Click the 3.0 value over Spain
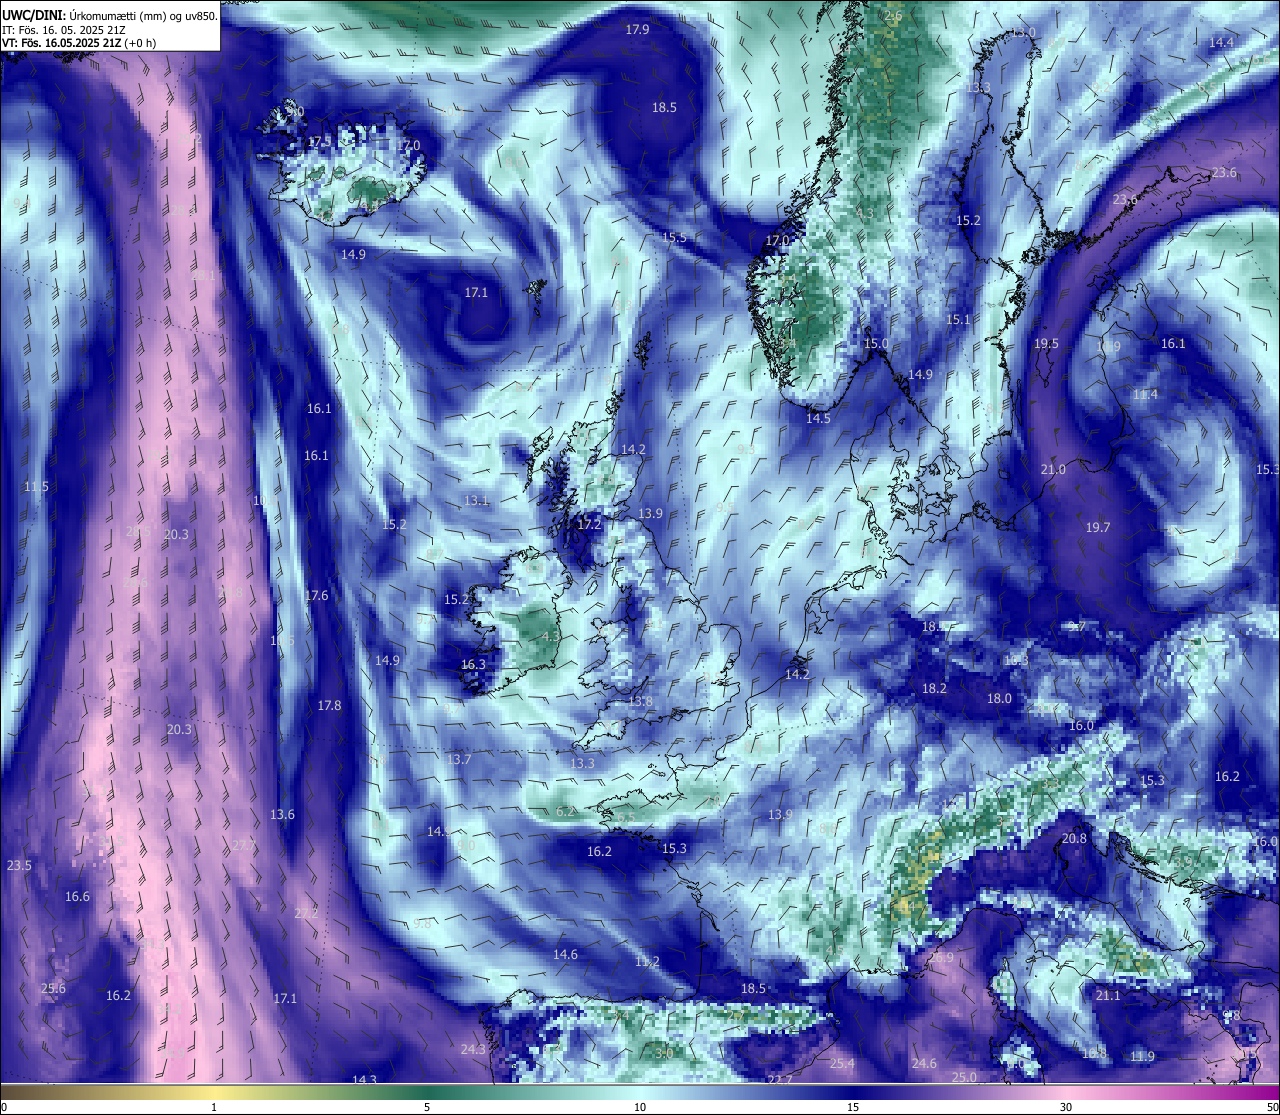 coord(664,1054)
